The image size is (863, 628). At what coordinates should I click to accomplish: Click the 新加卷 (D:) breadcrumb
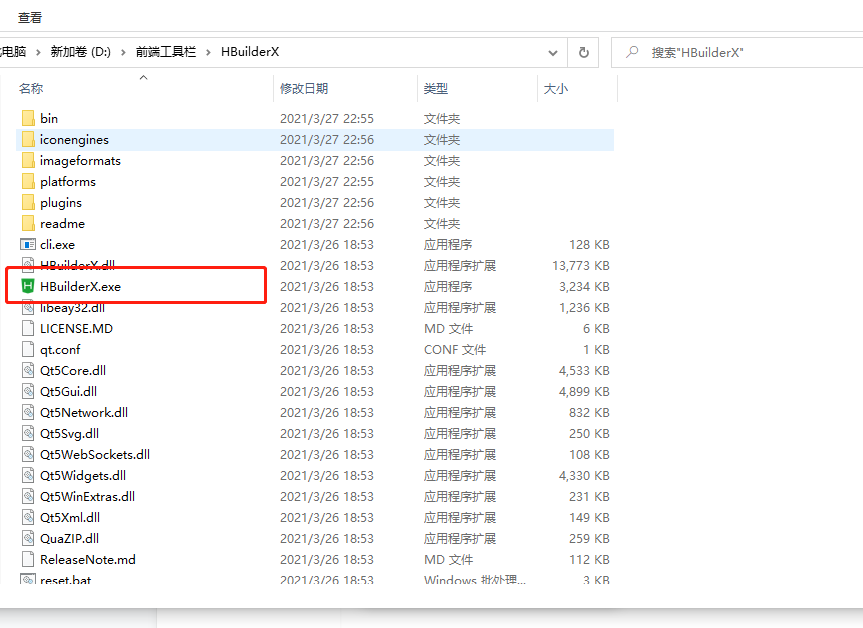pyautogui.click(x=80, y=52)
